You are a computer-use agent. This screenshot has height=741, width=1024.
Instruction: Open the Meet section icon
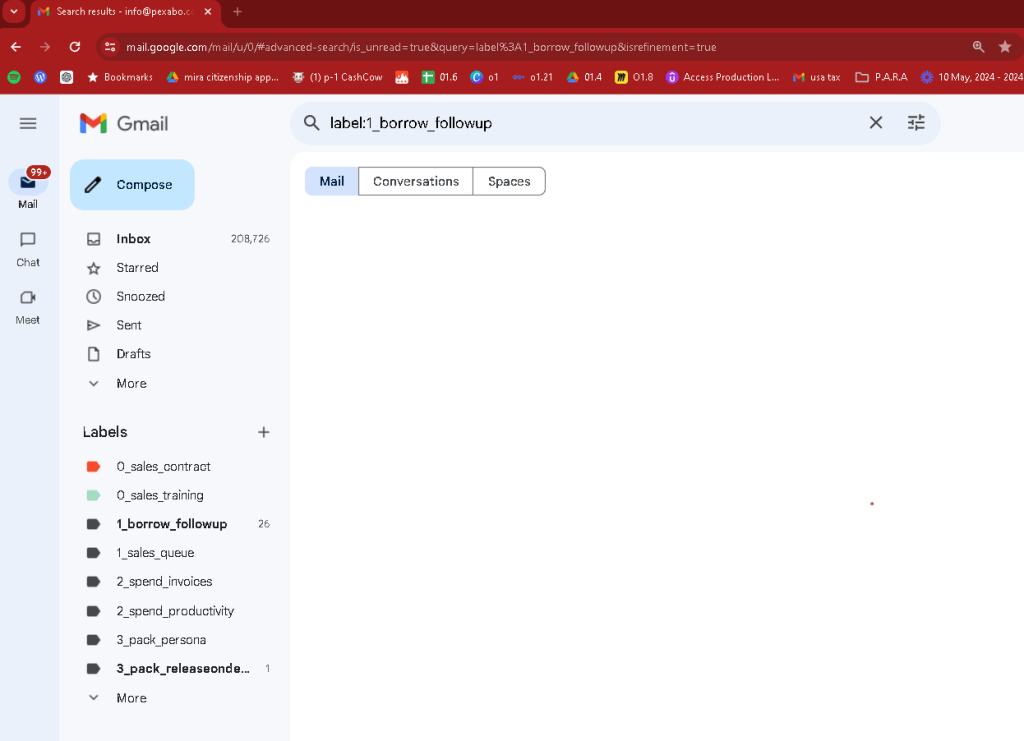coord(27,298)
